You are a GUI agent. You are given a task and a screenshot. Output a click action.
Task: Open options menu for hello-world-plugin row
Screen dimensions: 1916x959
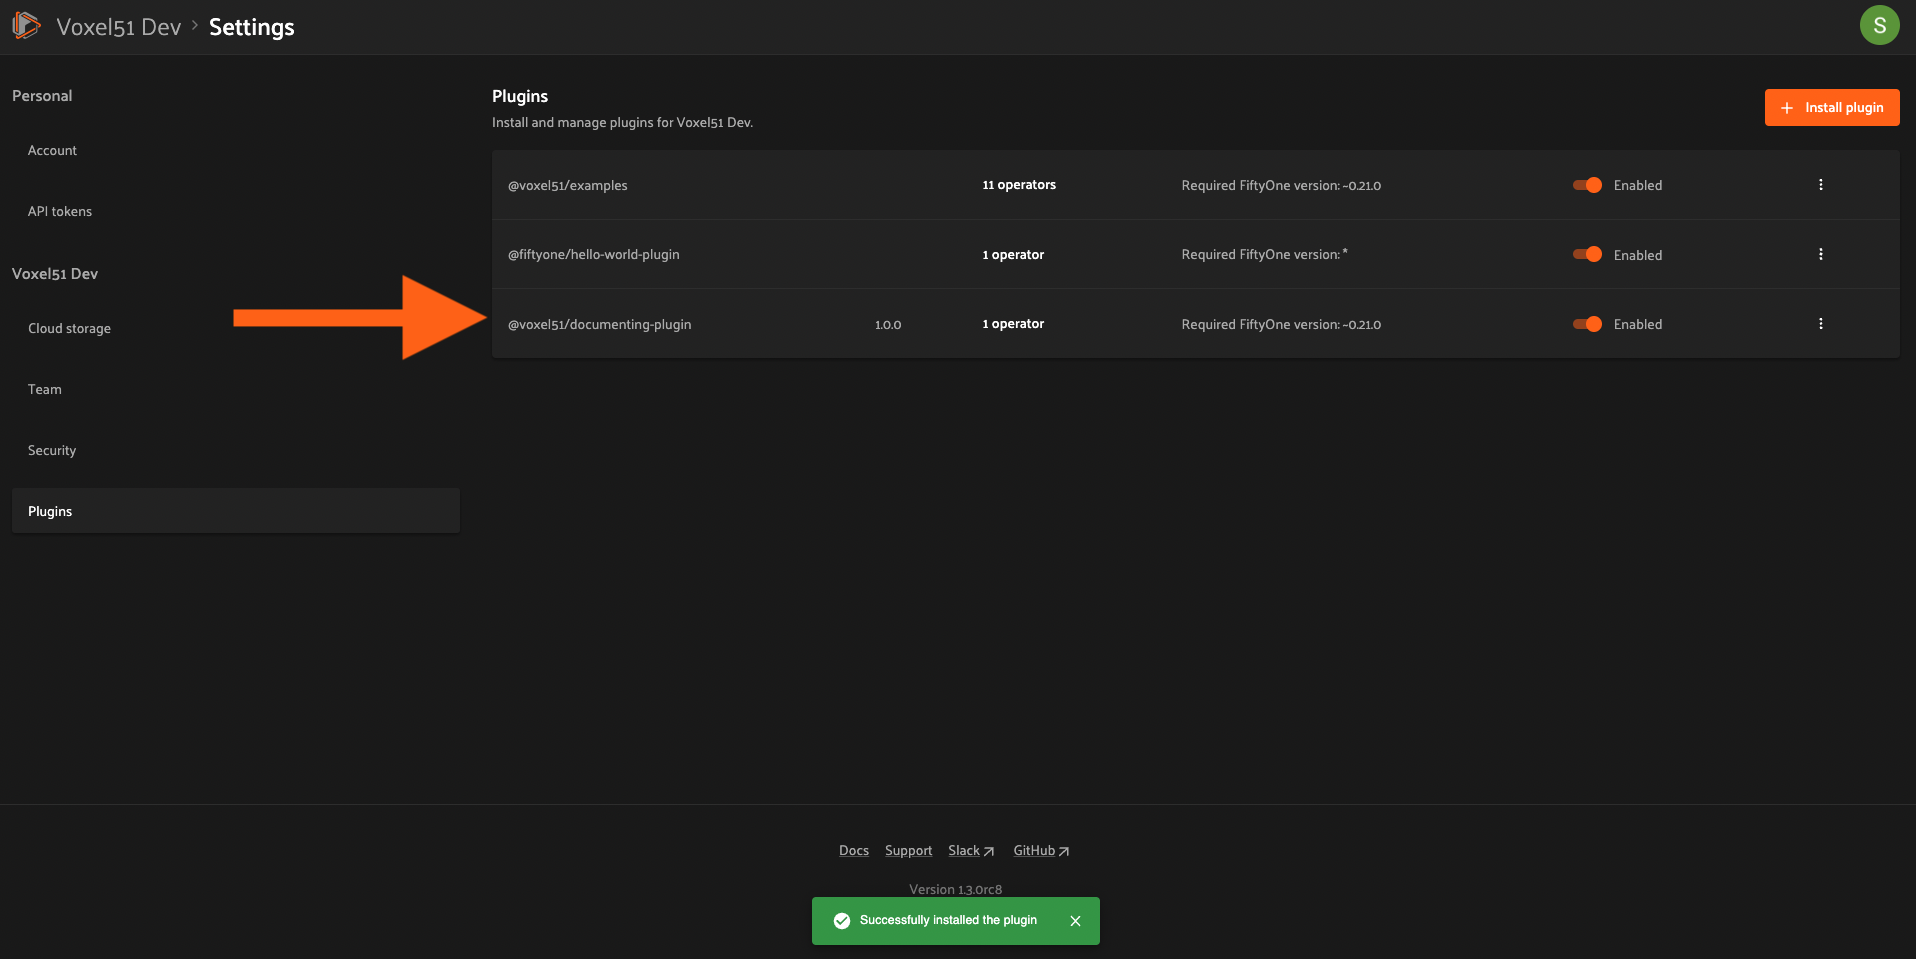coord(1820,254)
